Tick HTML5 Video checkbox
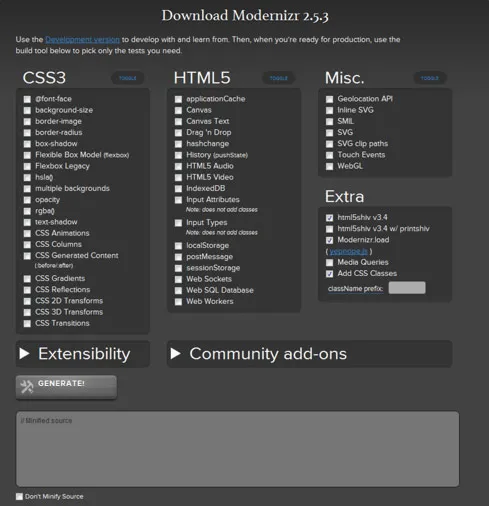Viewport: 489px width, 506px height. pyautogui.click(x=178, y=178)
